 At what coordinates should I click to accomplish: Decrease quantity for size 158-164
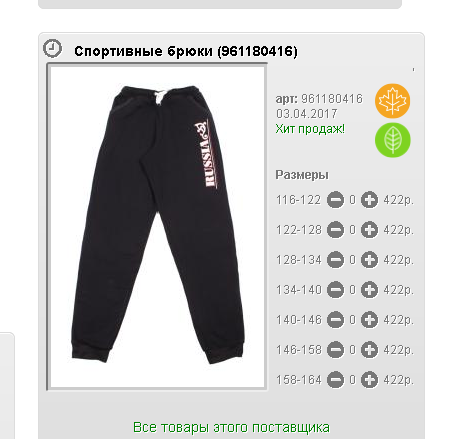pos(335,380)
